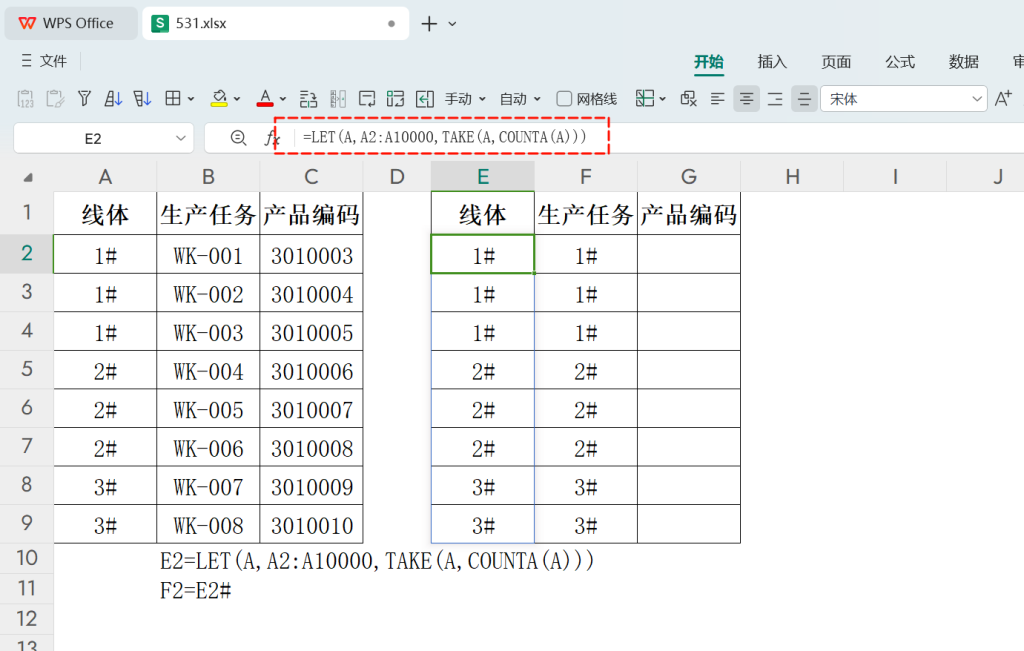Select the column E header
Image resolution: width=1024 pixels, height=651 pixels.
coord(483,177)
